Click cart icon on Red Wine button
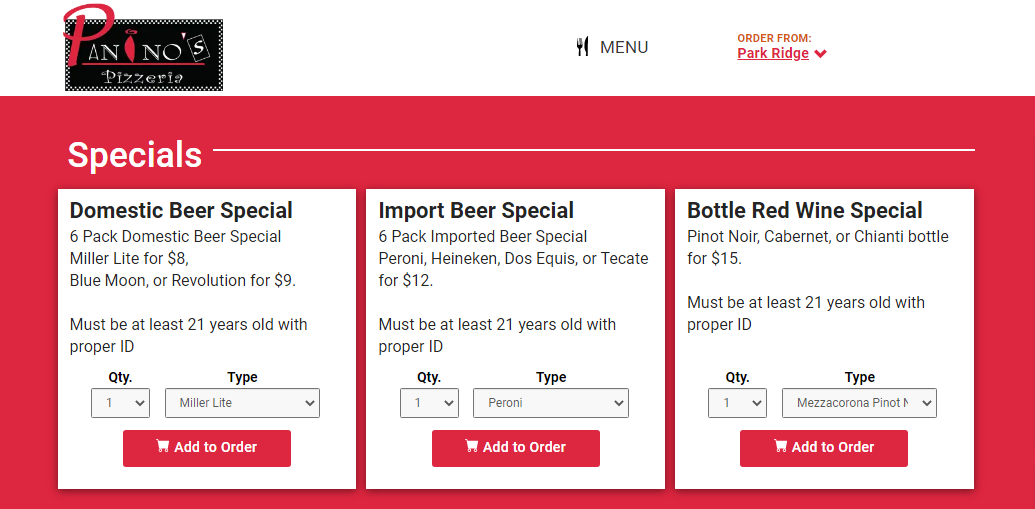This screenshot has height=509, width=1035. coord(780,447)
